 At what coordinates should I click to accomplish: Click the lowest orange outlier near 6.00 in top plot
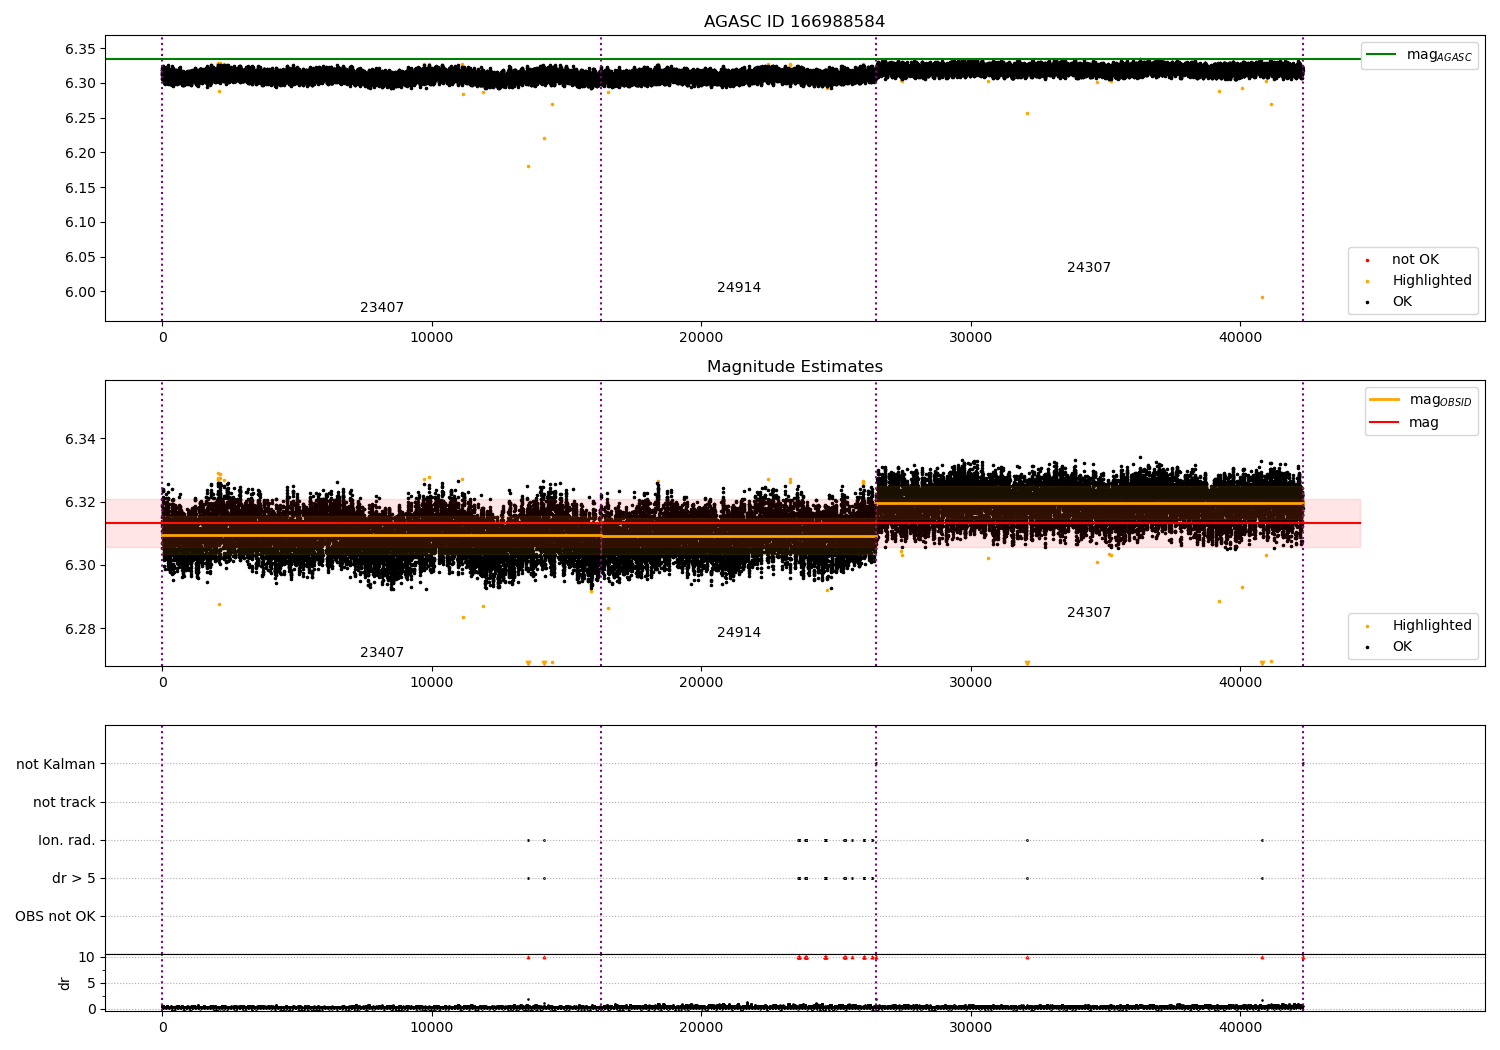[x=1262, y=297]
